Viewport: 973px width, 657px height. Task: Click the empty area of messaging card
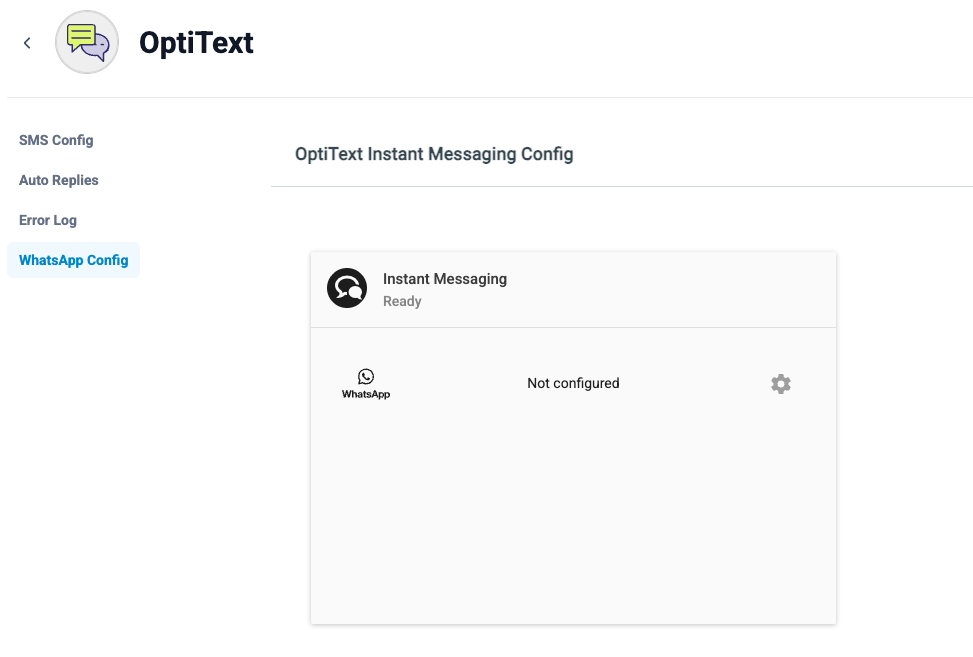[573, 515]
